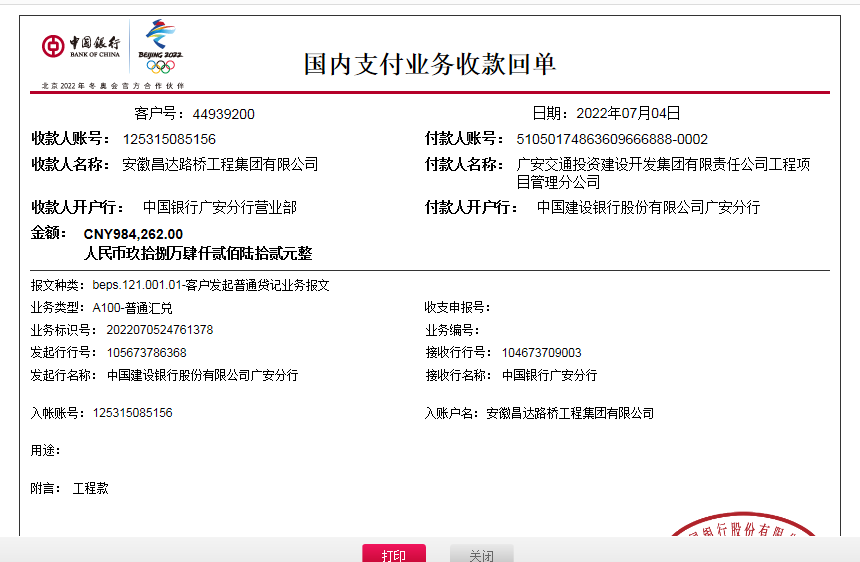The height and width of the screenshot is (562, 860).
Task: Click the Bank of China logo
Action: click(x=81, y=46)
